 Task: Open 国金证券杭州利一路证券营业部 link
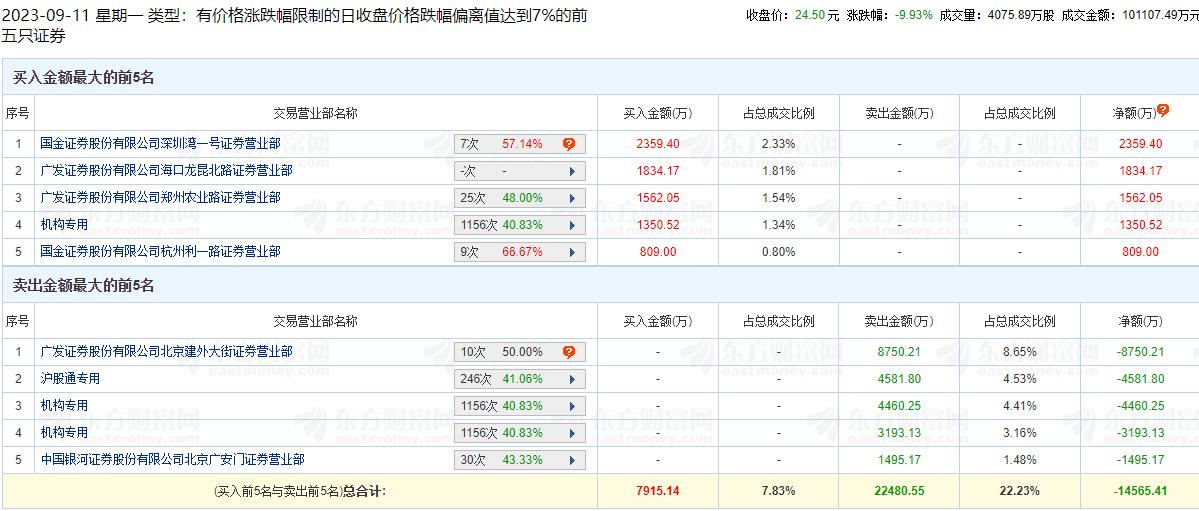tap(160, 252)
